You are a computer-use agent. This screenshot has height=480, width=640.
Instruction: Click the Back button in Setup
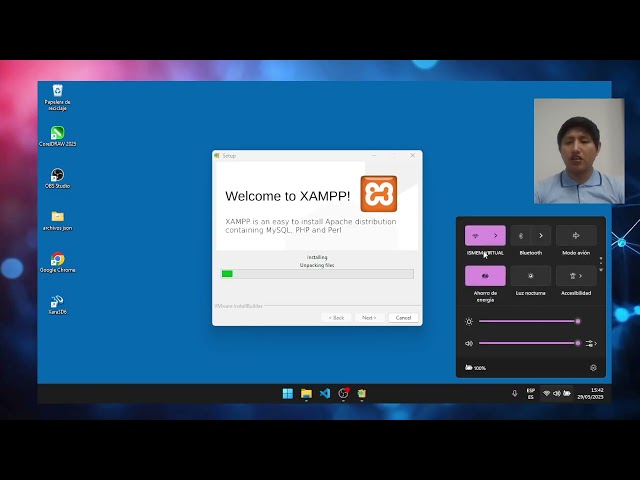tap(336, 318)
